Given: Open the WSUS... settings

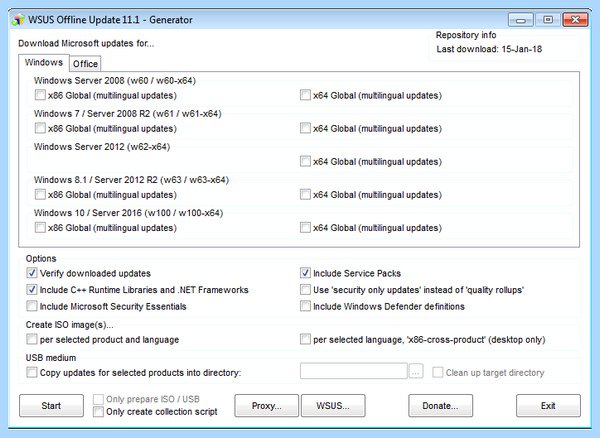Looking at the screenshot, I should point(333,405).
